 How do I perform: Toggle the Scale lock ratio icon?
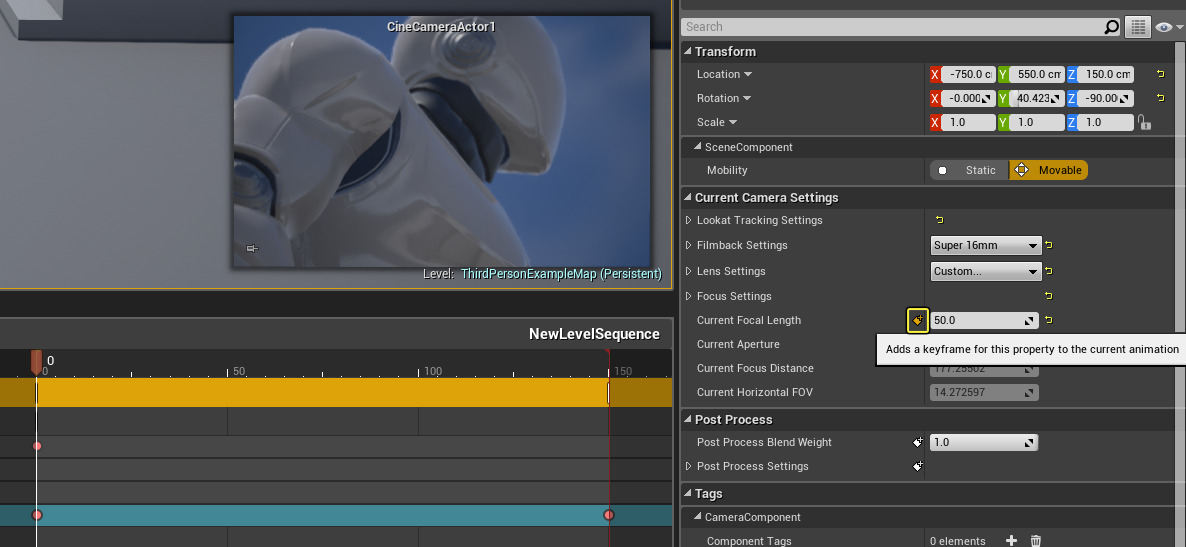point(1144,122)
